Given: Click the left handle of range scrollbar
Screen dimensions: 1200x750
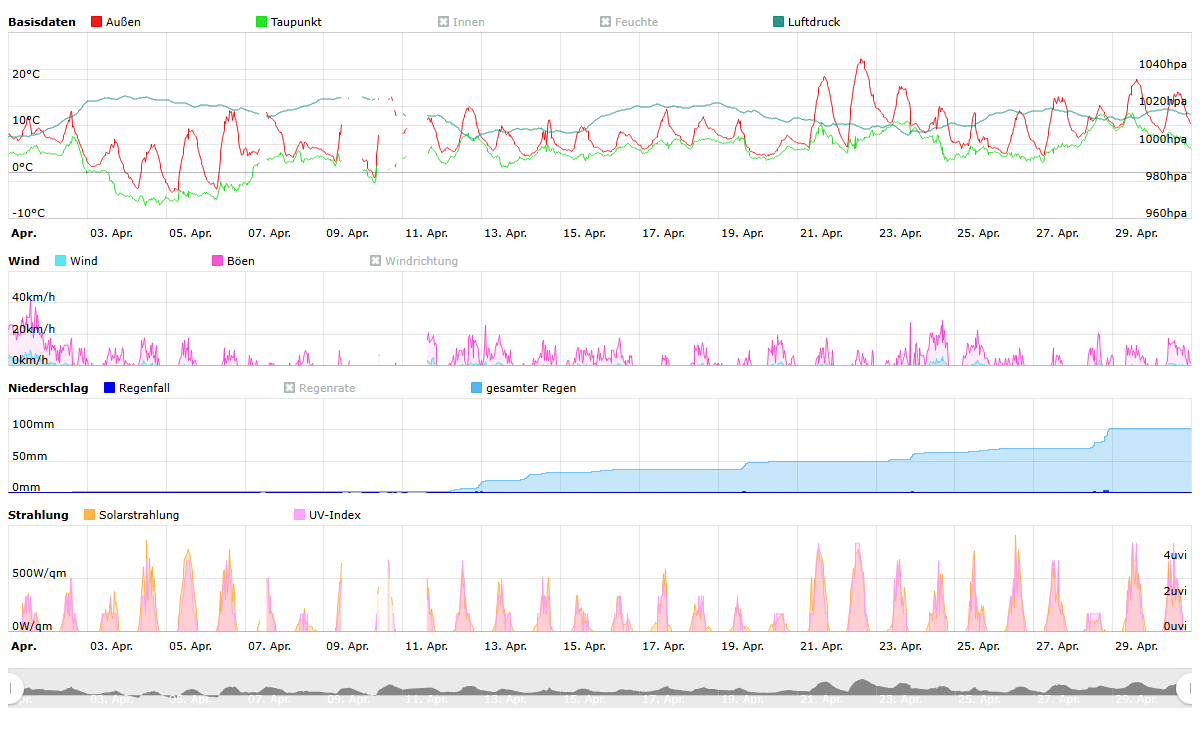Looking at the screenshot, I should click(x=14, y=688).
